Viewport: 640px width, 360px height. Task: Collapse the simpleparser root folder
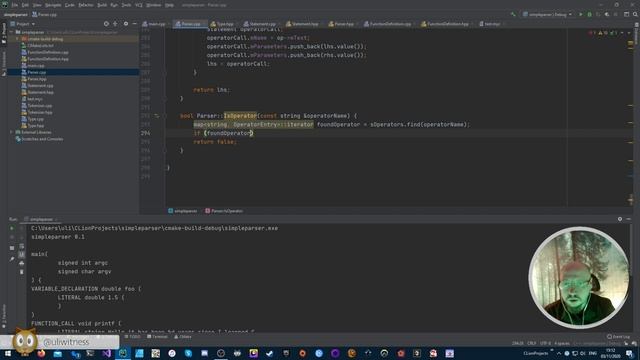coord(11,32)
